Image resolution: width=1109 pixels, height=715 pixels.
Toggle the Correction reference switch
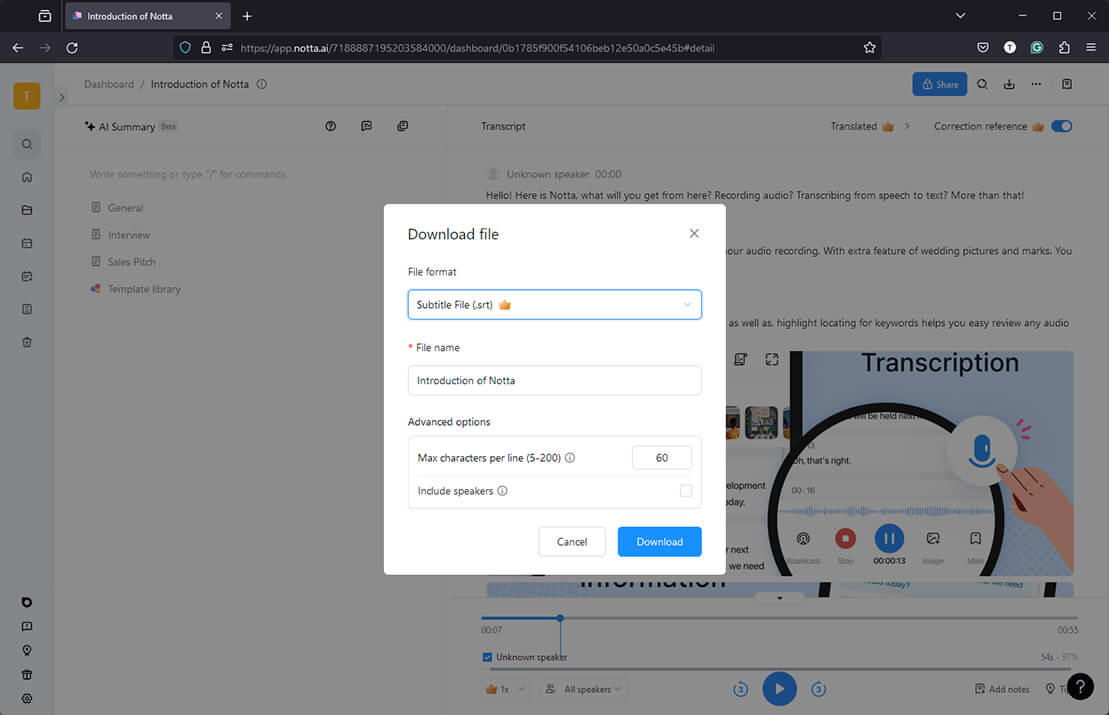[x=1061, y=127]
